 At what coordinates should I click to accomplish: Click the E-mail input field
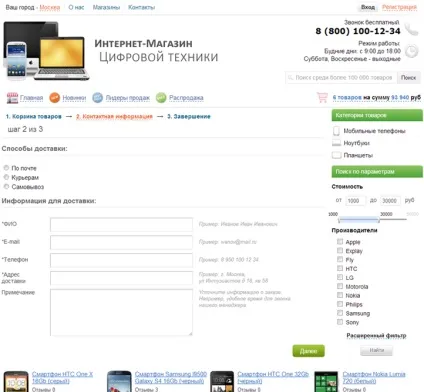121,242
